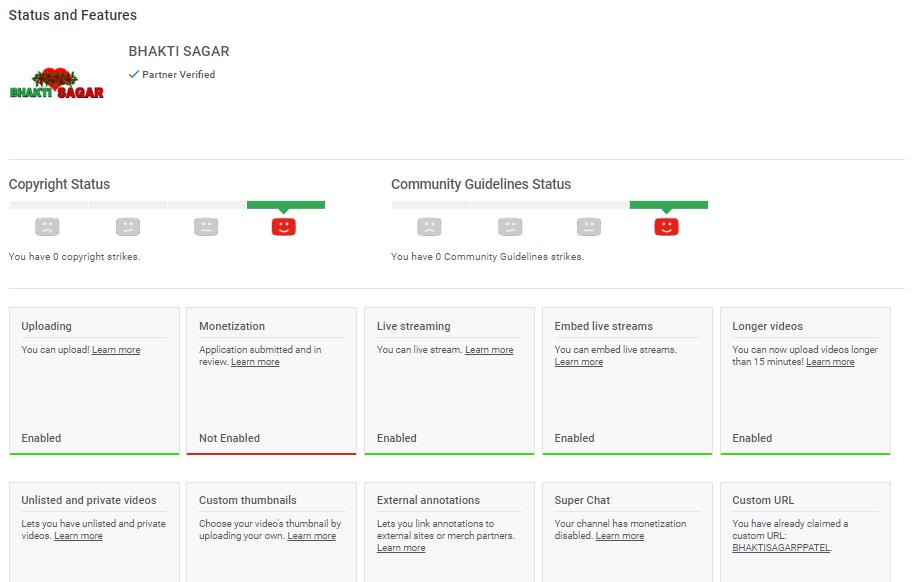The image size is (917, 582).
Task: Open Learn more in Unlisted and private videos
Action: click(x=78, y=536)
